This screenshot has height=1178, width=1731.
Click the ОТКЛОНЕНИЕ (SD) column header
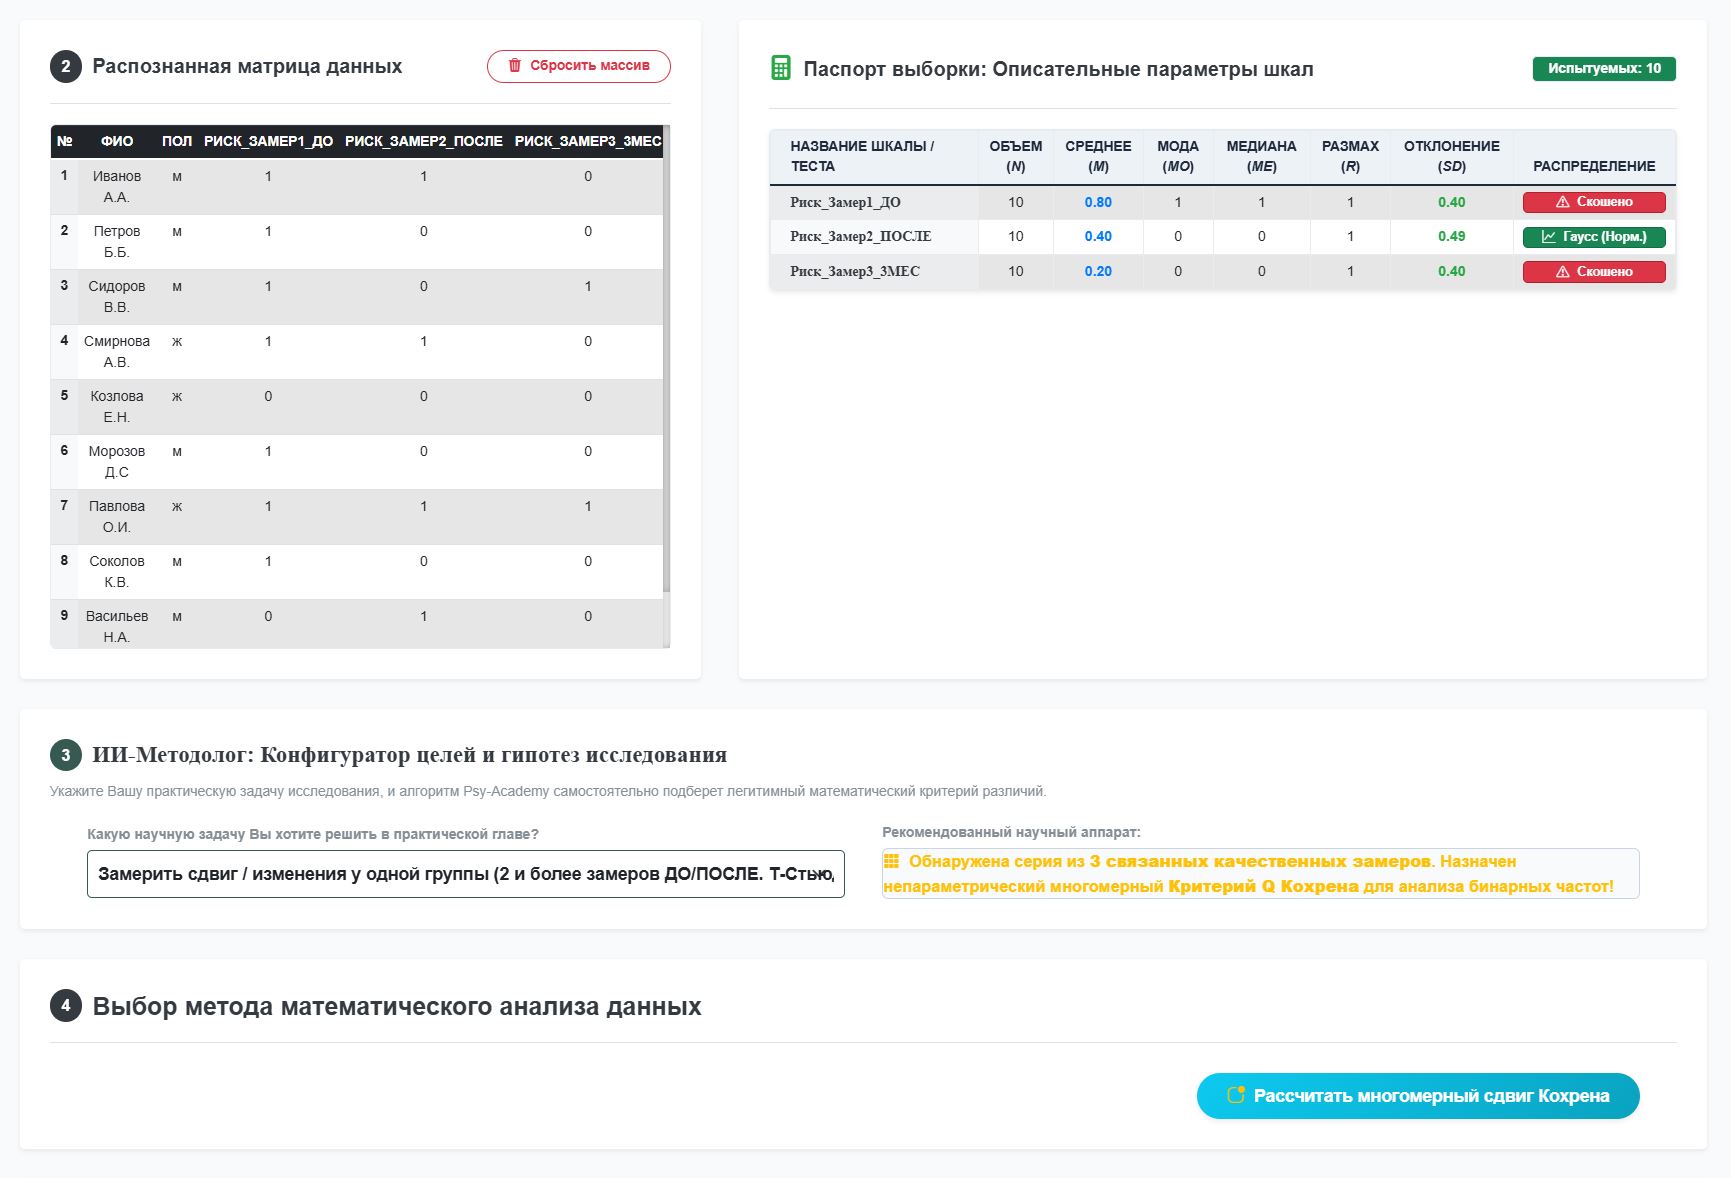point(1451,156)
